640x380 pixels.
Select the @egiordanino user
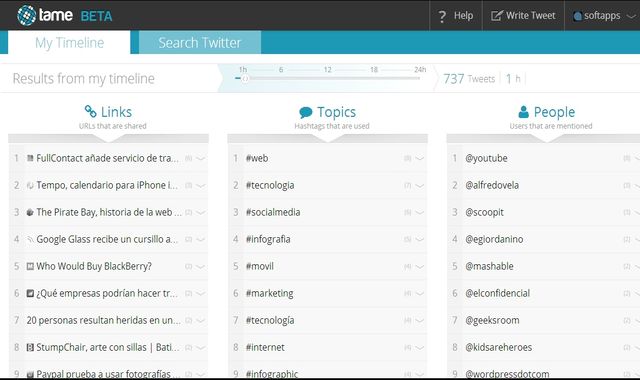pos(494,239)
